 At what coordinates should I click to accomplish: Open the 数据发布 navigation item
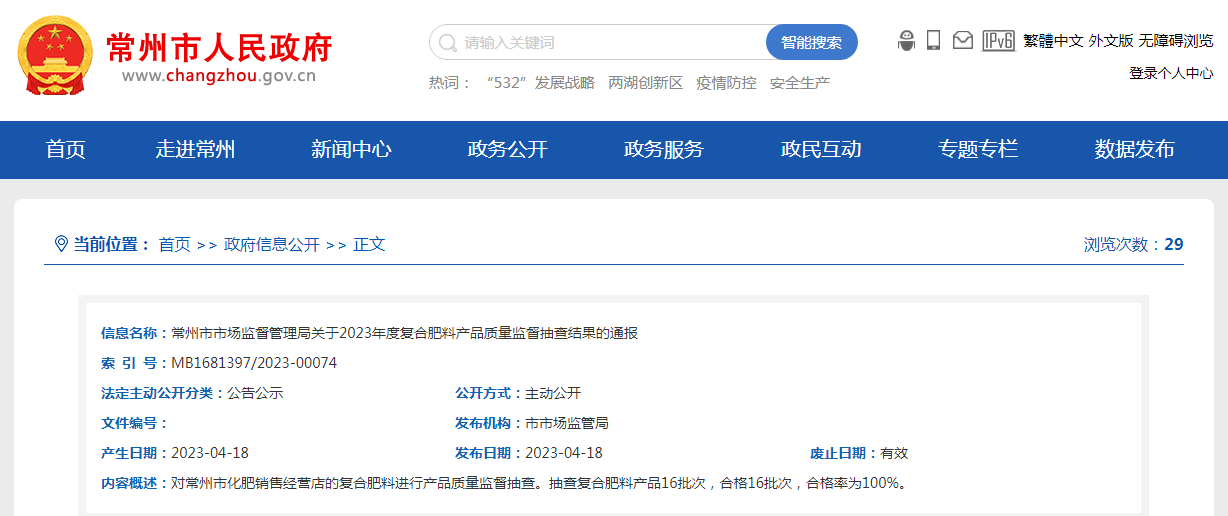[x=1134, y=150]
